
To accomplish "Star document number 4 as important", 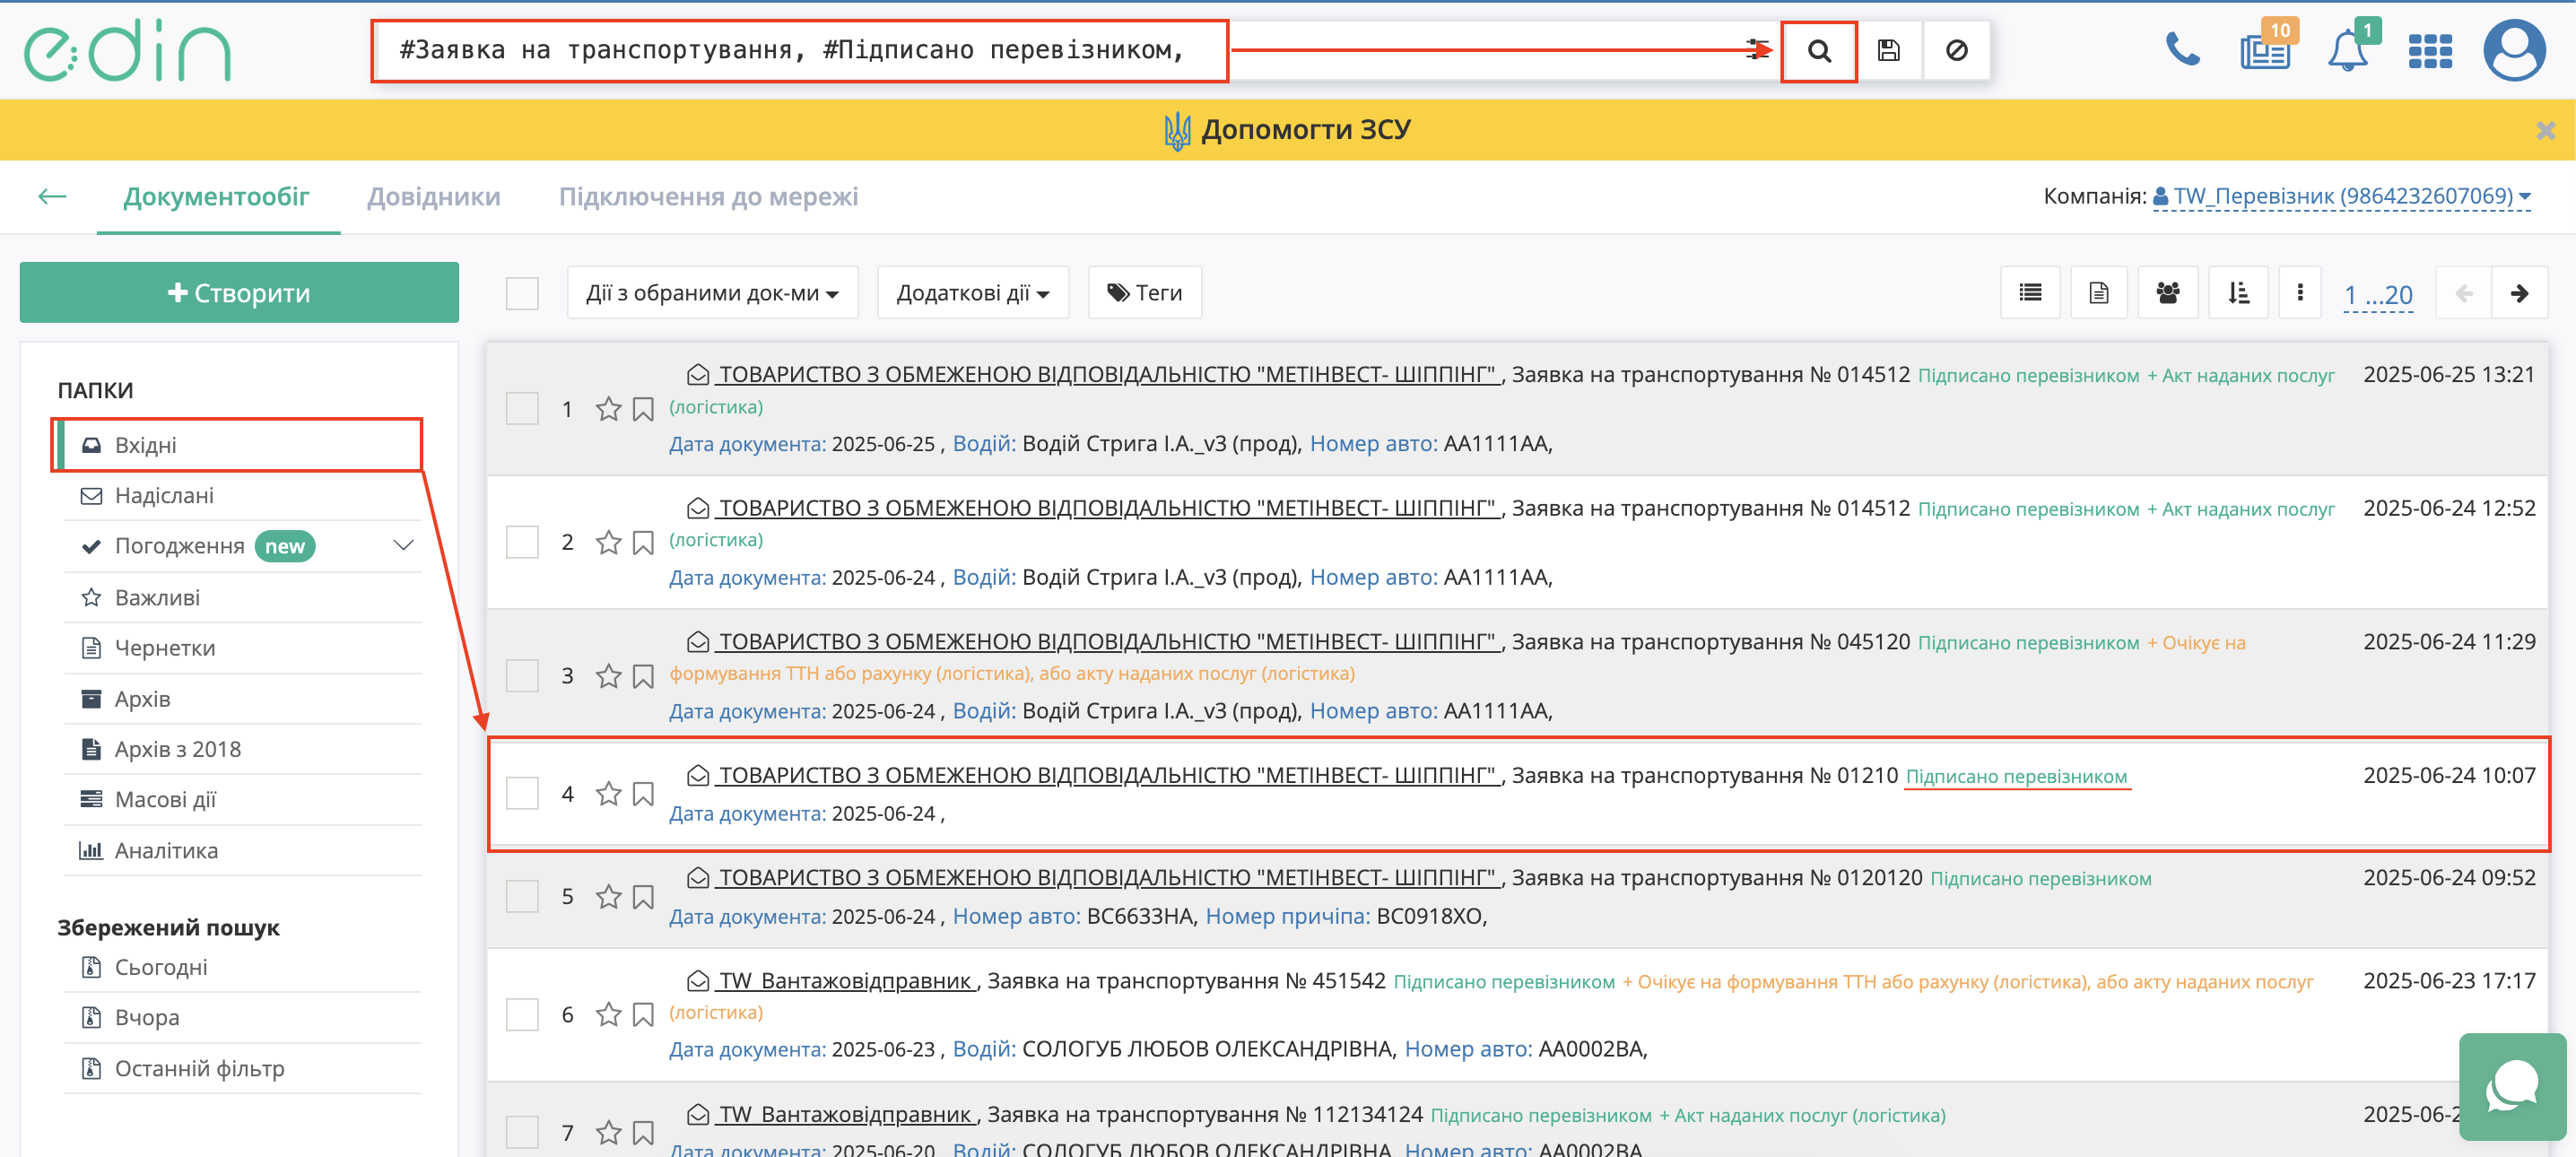I will pyautogui.click(x=608, y=794).
